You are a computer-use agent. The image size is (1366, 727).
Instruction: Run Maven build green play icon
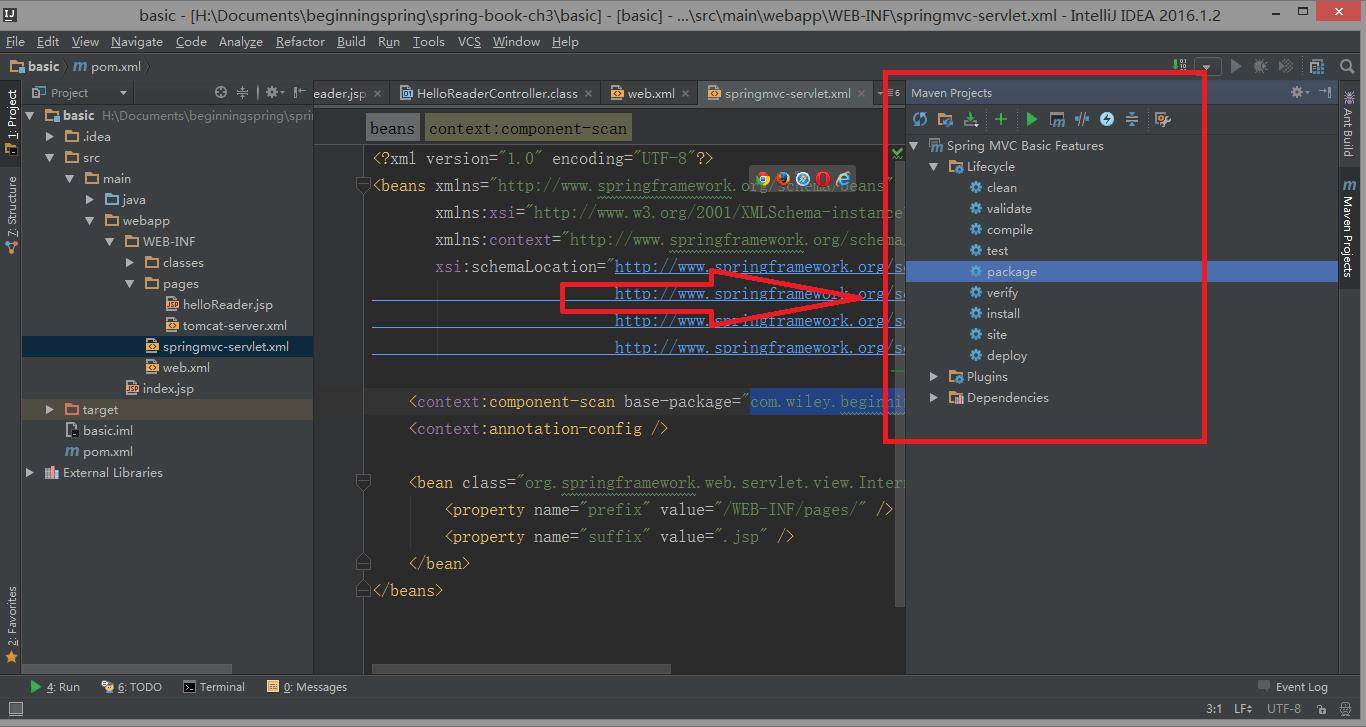pos(1031,119)
